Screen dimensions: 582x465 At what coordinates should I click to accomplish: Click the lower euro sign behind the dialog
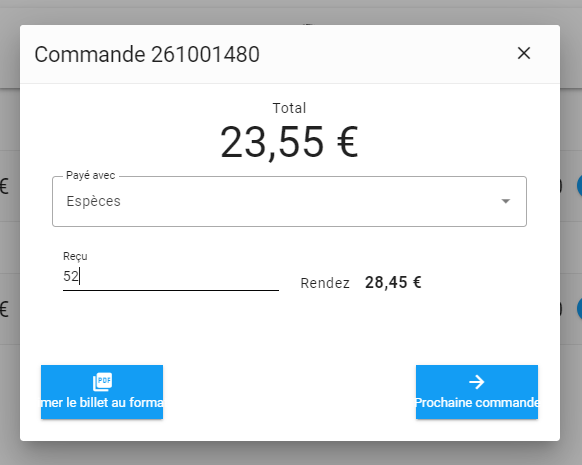tap(4, 309)
